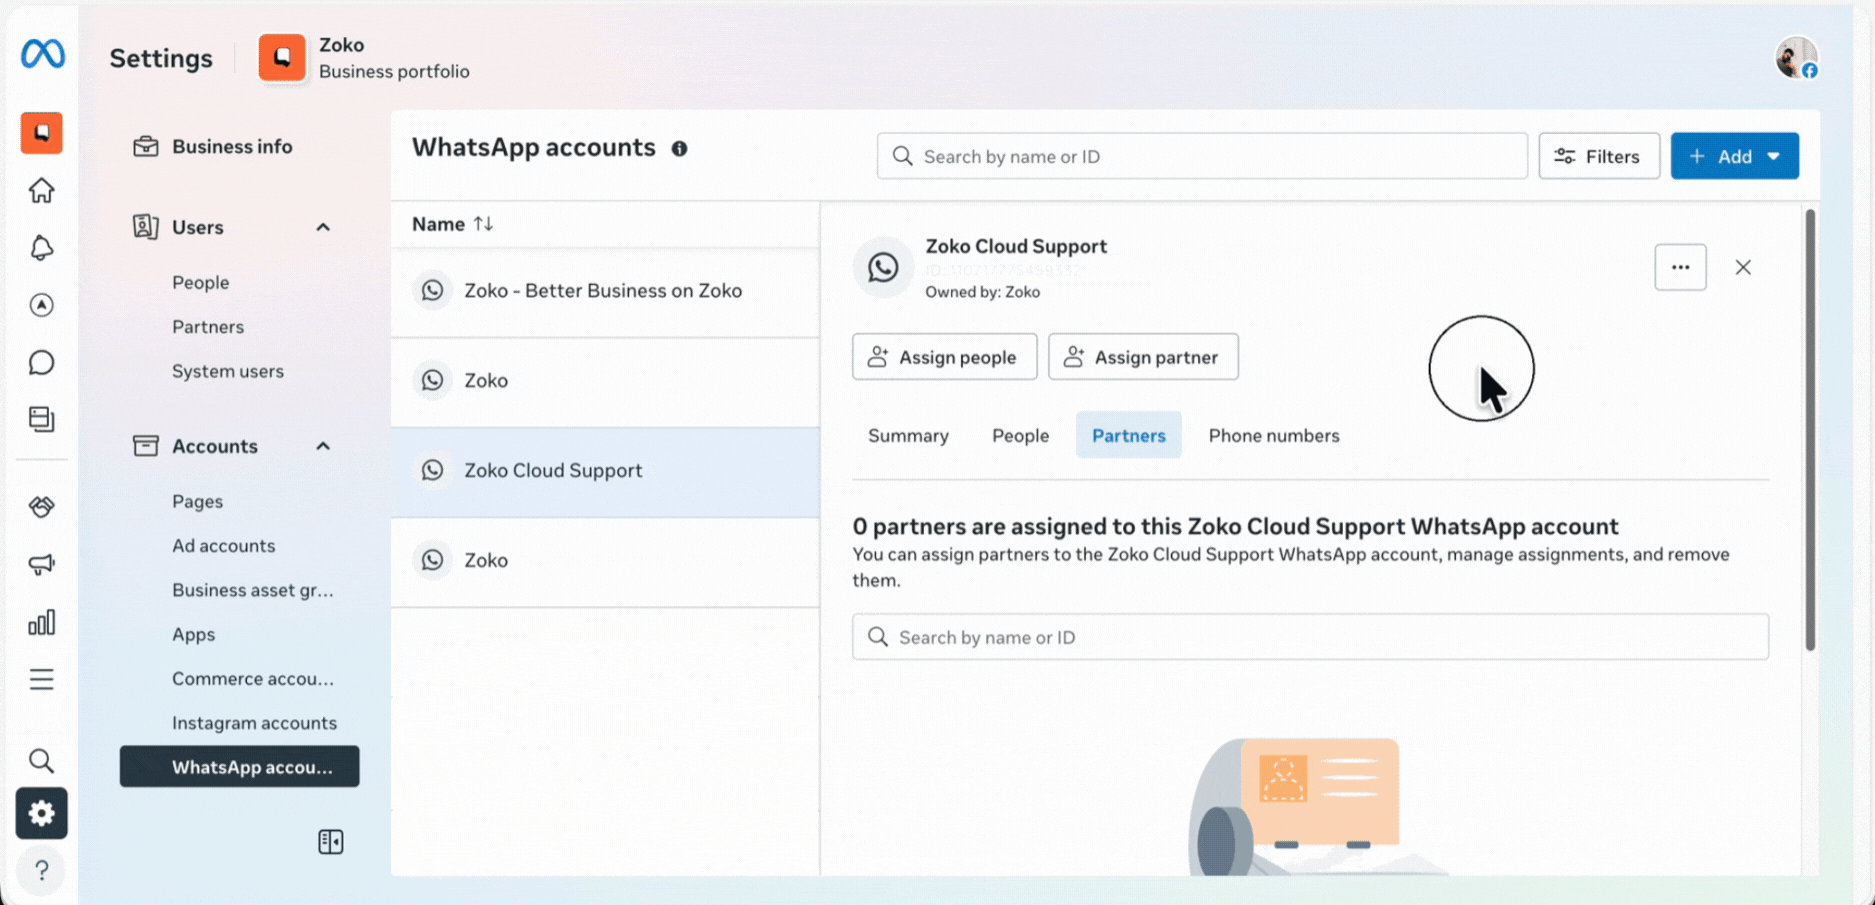Close the Zoko Cloud Support detail panel
This screenshot has width=1875, height=905.
click(1743, 267)
